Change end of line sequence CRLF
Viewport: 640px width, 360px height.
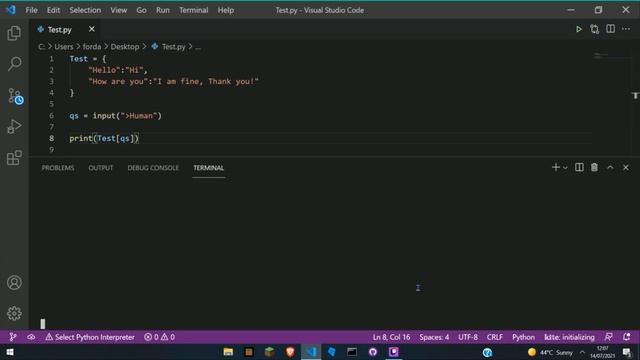pos(495,337)
